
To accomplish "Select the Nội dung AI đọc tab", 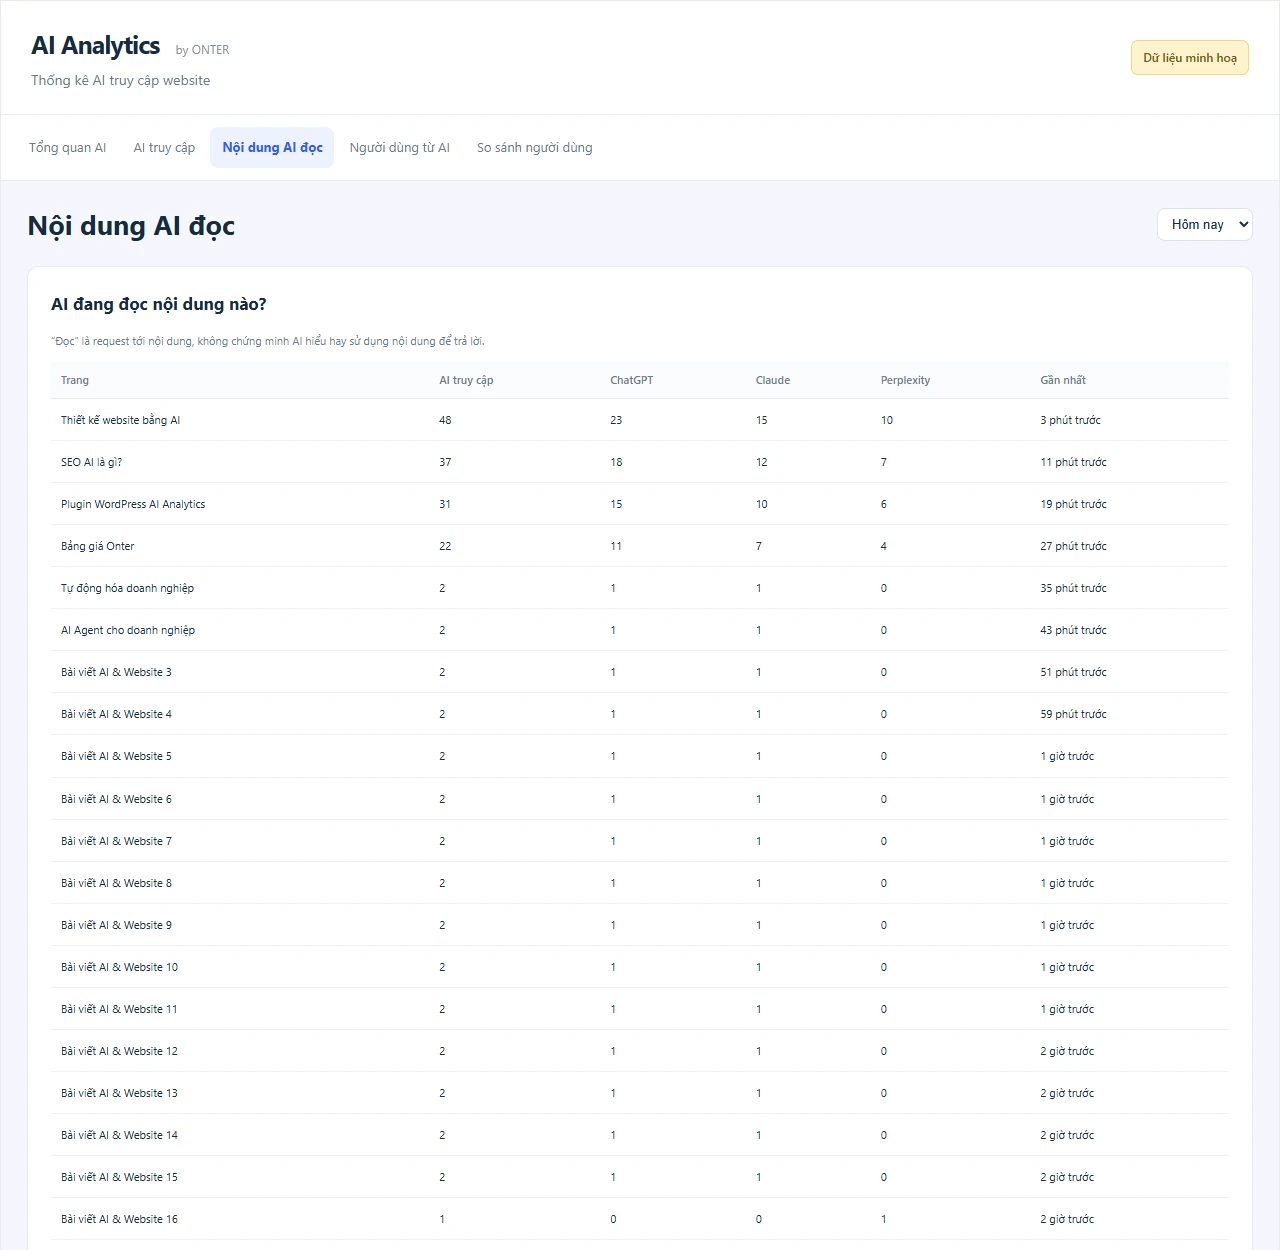I will (x=272, y=148).
